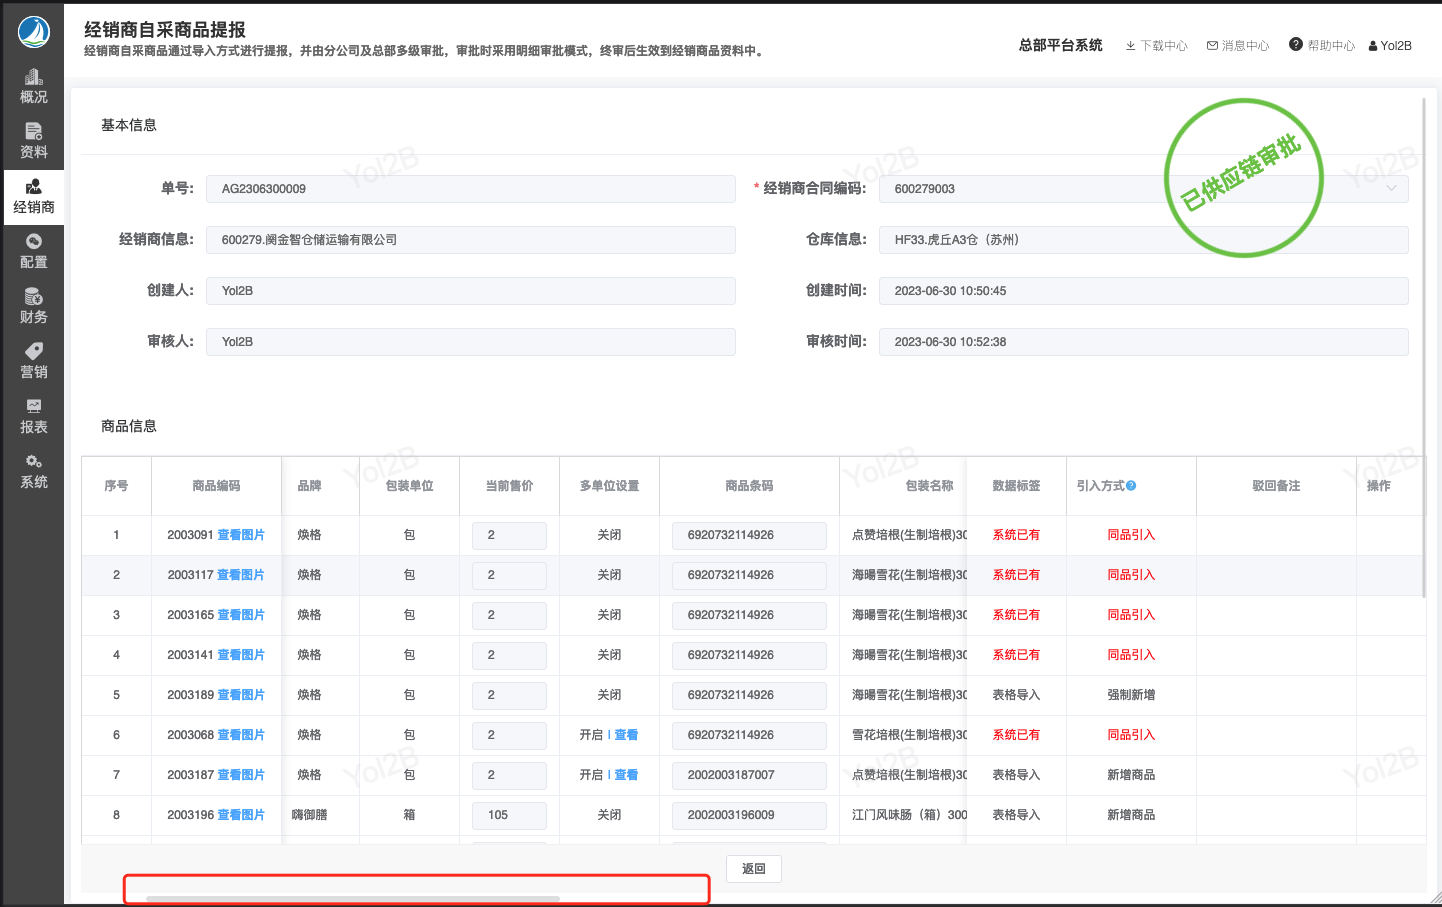Click the 商品条码 field in row 7
This screenshot has width=1442, height=907.
pyautogui.click(x=749, y=775)
